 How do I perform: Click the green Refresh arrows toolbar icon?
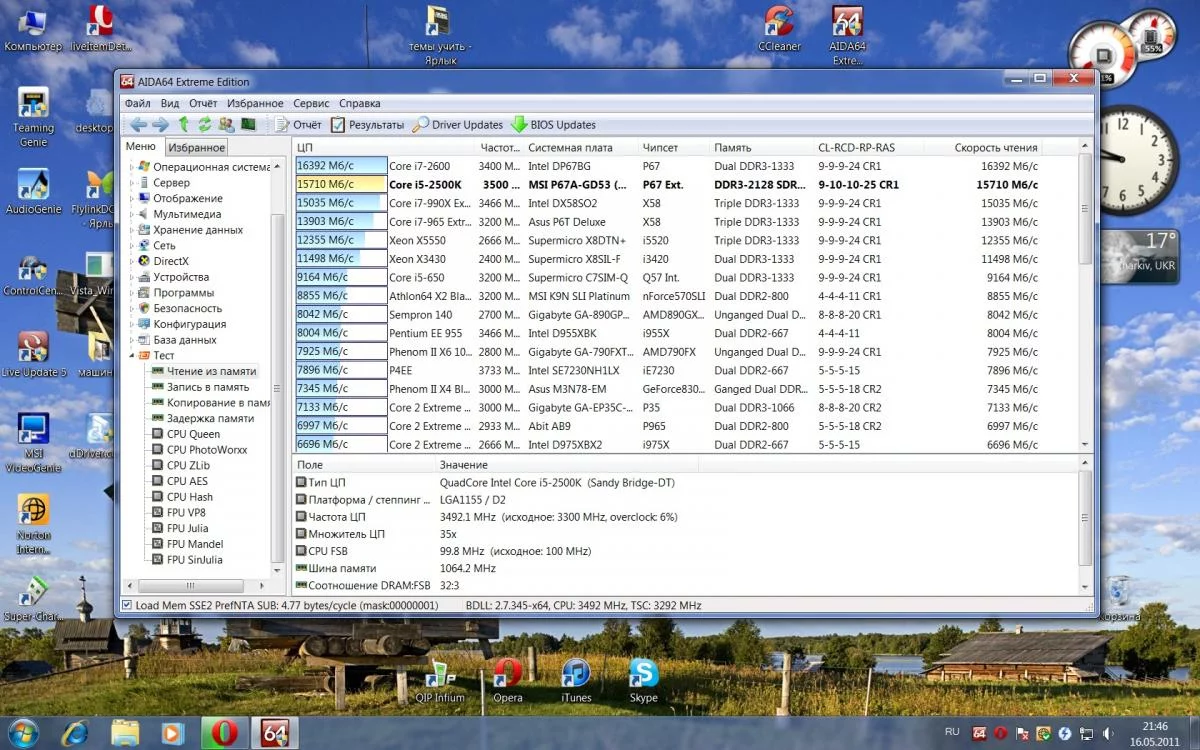pyautogui.click(x=205, y=124)
